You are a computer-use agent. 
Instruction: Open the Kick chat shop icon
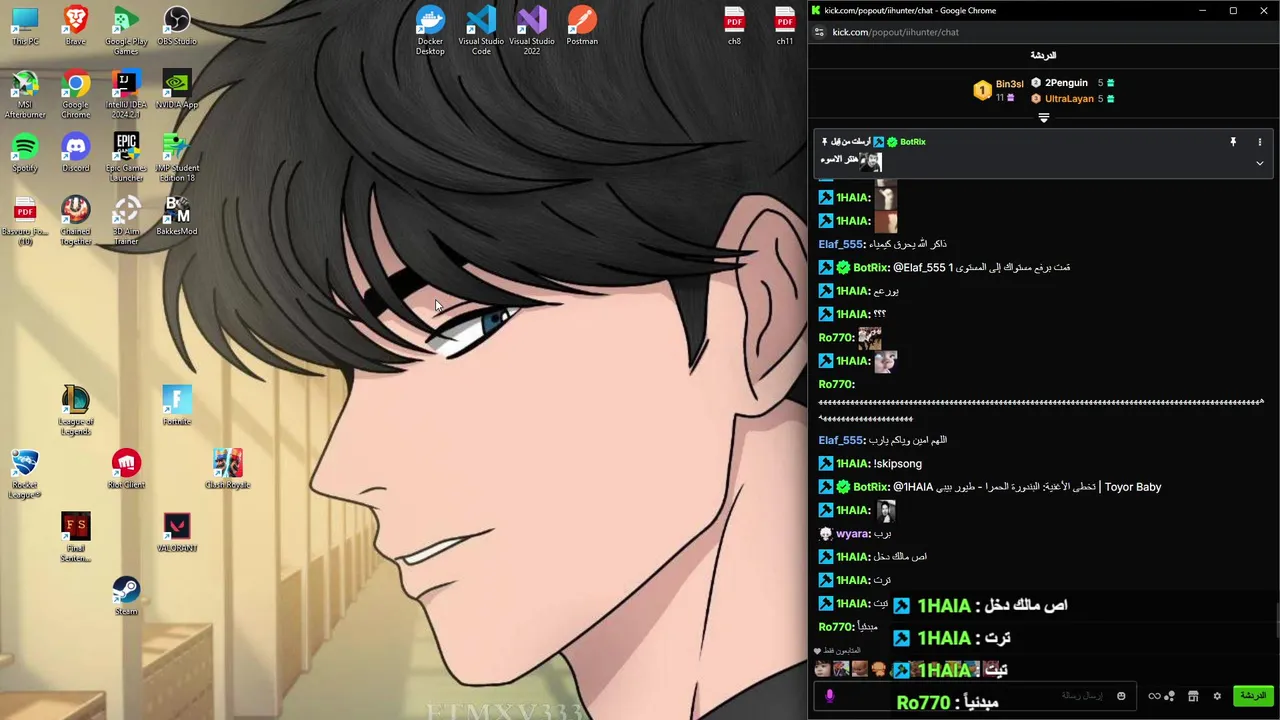point(1193,696)
